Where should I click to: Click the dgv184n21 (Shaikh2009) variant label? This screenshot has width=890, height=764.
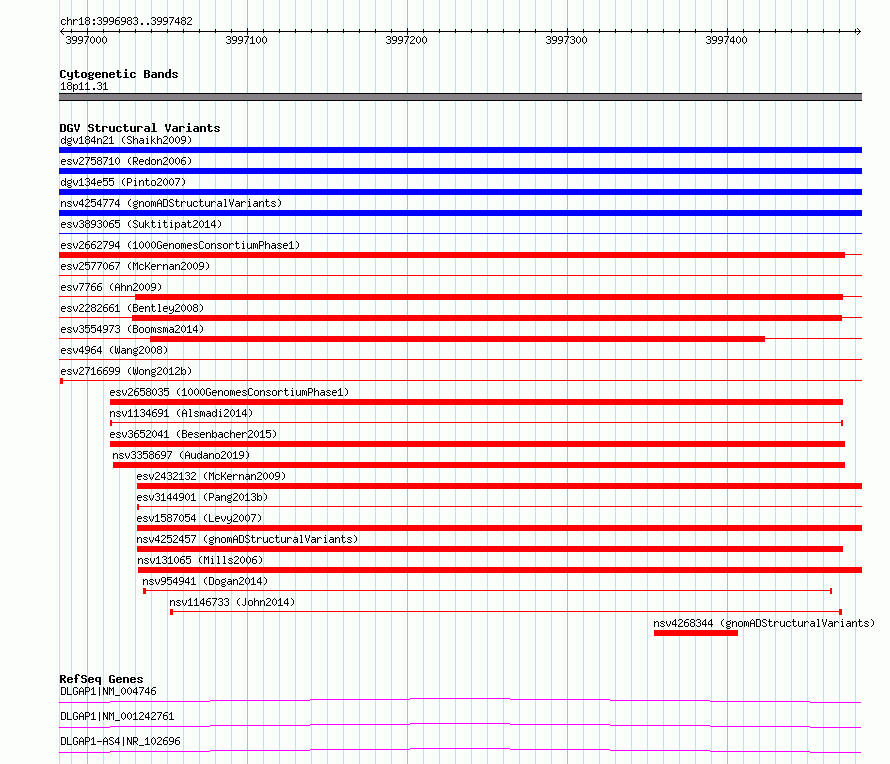126,140
